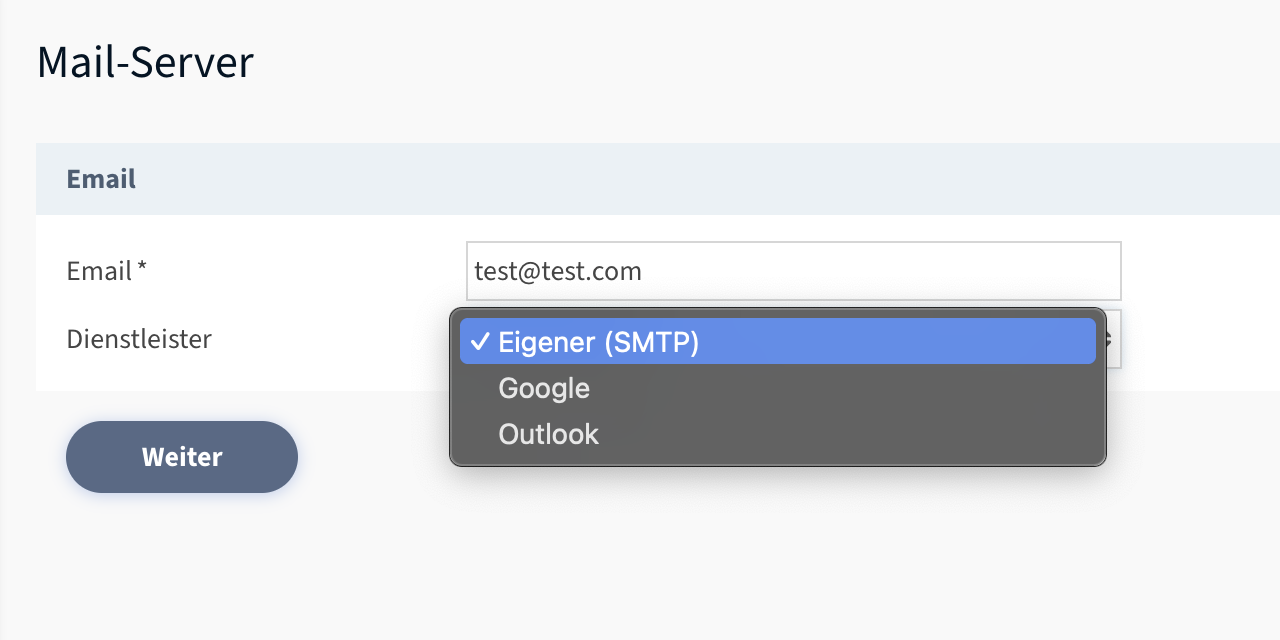Click the Dienstleister select arrow stepper

point(1112,340)
